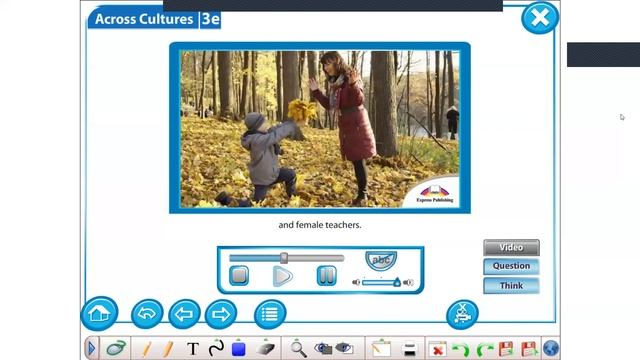The width and height of the screenshot is (640, 360).
Task: Select the eraser tool
Action: tap(266, 349)
